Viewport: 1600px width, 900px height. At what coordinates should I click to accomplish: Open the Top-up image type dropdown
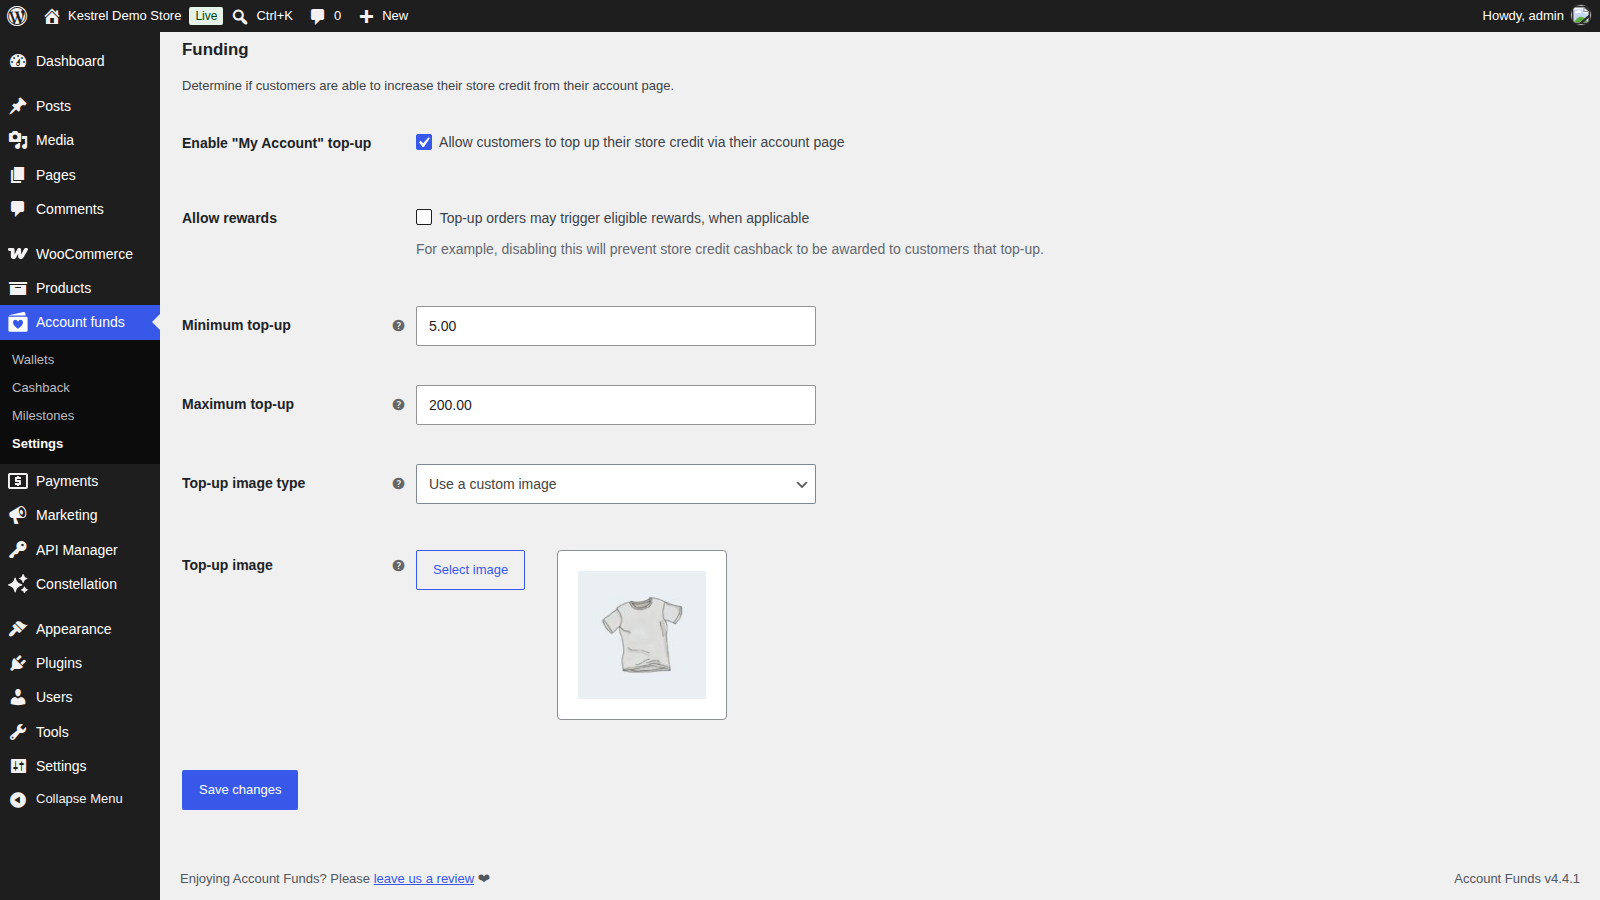(616, 484)
